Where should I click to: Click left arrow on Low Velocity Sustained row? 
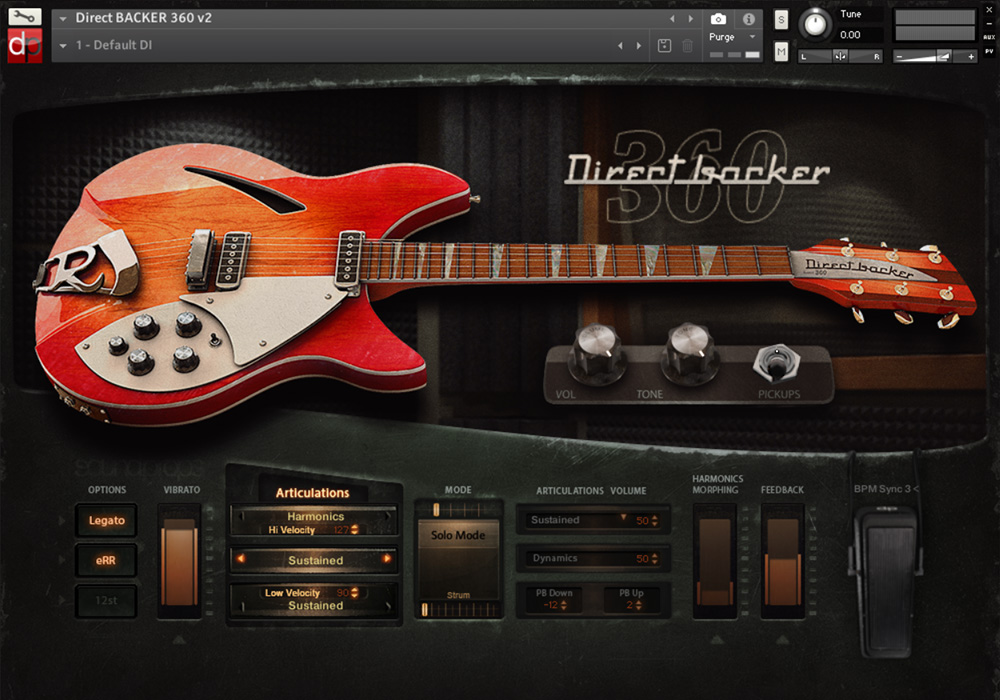click(242, 606)
